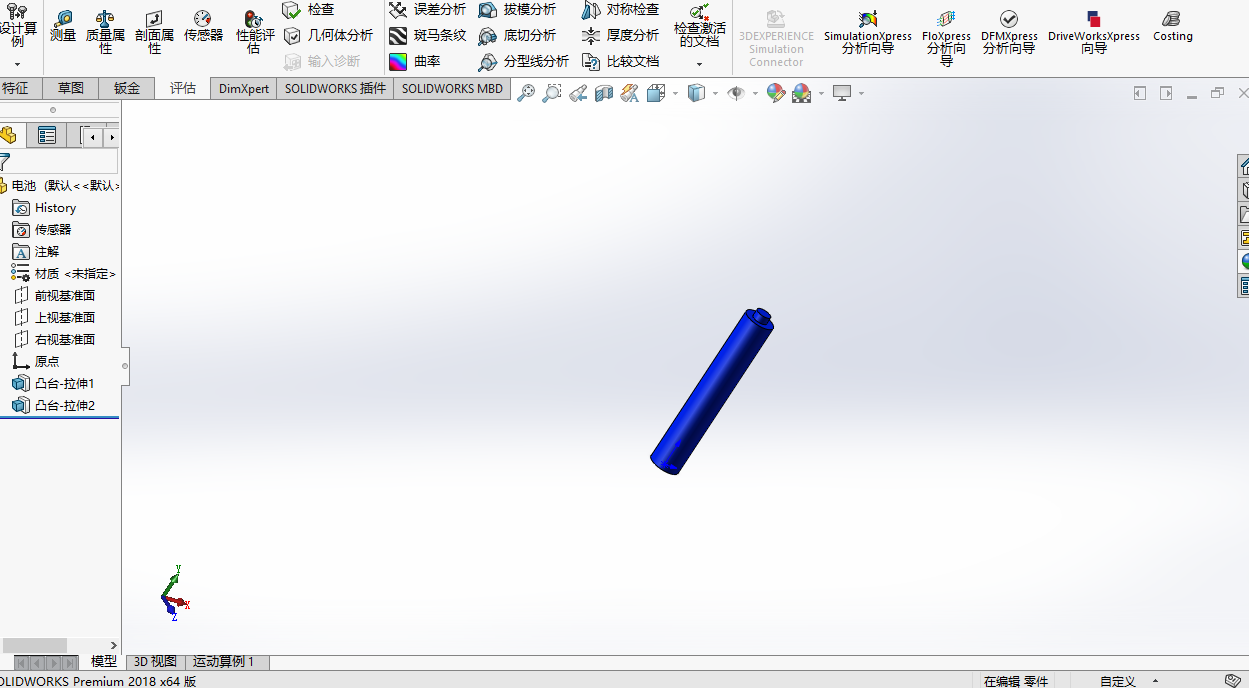Switch to SOLIDWORKS MBD tab
Screen dimensions: 1249x688
point(452,88)
